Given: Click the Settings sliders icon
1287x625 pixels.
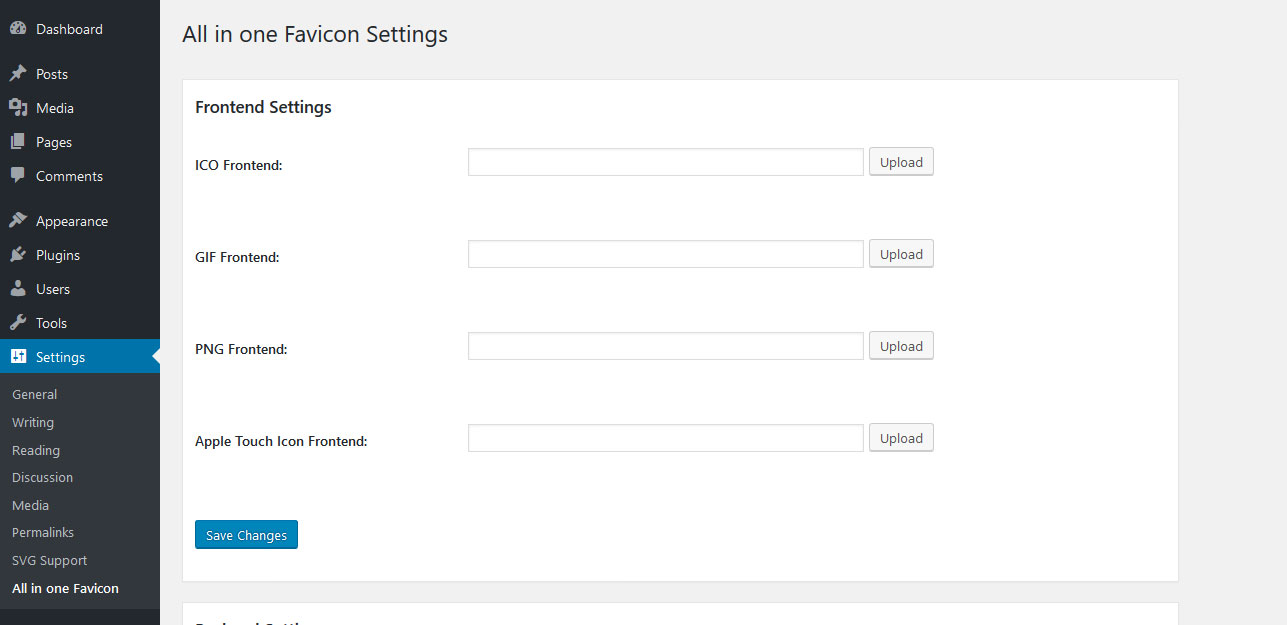Looking at the screenshot, I should pyautogui.click(x=18, y=357).
